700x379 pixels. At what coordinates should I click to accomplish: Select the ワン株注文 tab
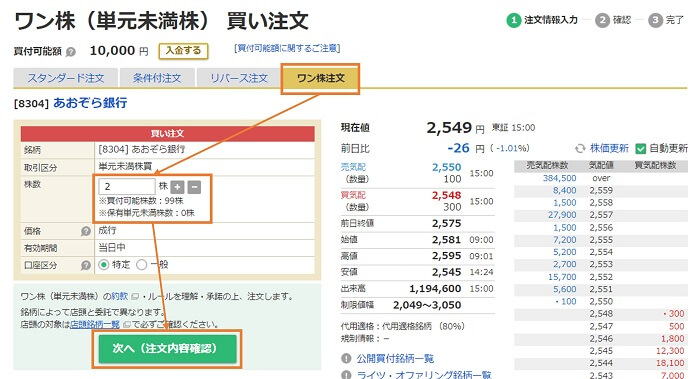(x=320, y=78)
